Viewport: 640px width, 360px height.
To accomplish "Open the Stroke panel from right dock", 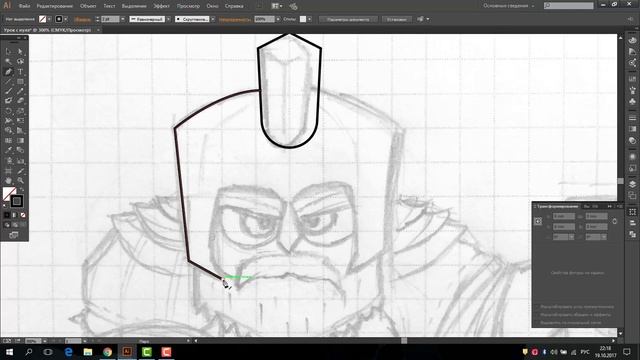I will [632, 118].
